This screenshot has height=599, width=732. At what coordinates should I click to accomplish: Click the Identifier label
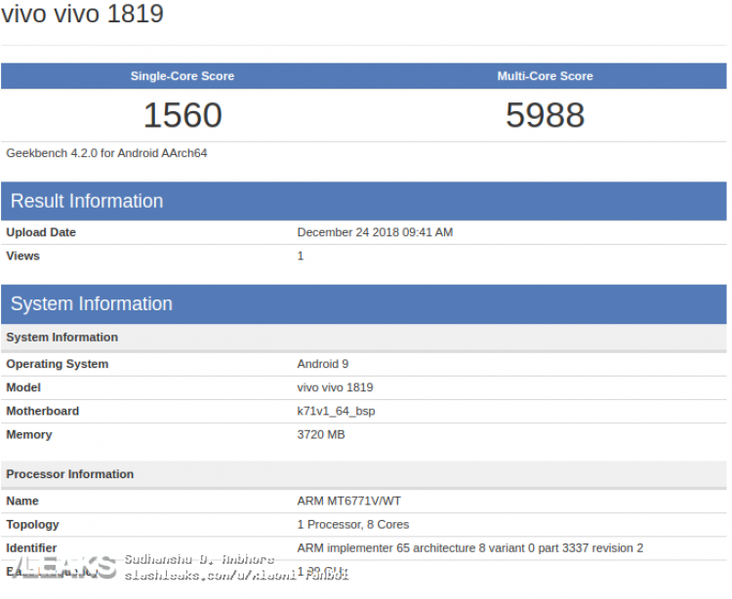(31, 548)
